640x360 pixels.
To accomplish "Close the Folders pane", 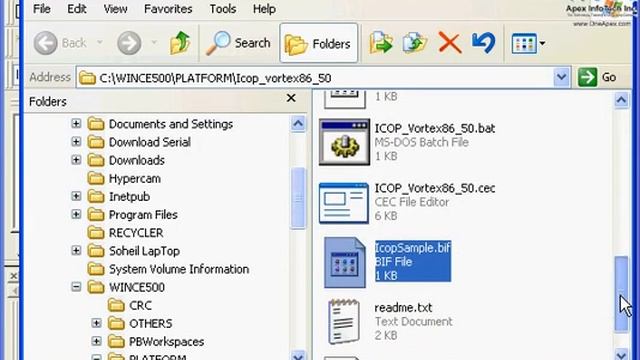I will 291,98.
